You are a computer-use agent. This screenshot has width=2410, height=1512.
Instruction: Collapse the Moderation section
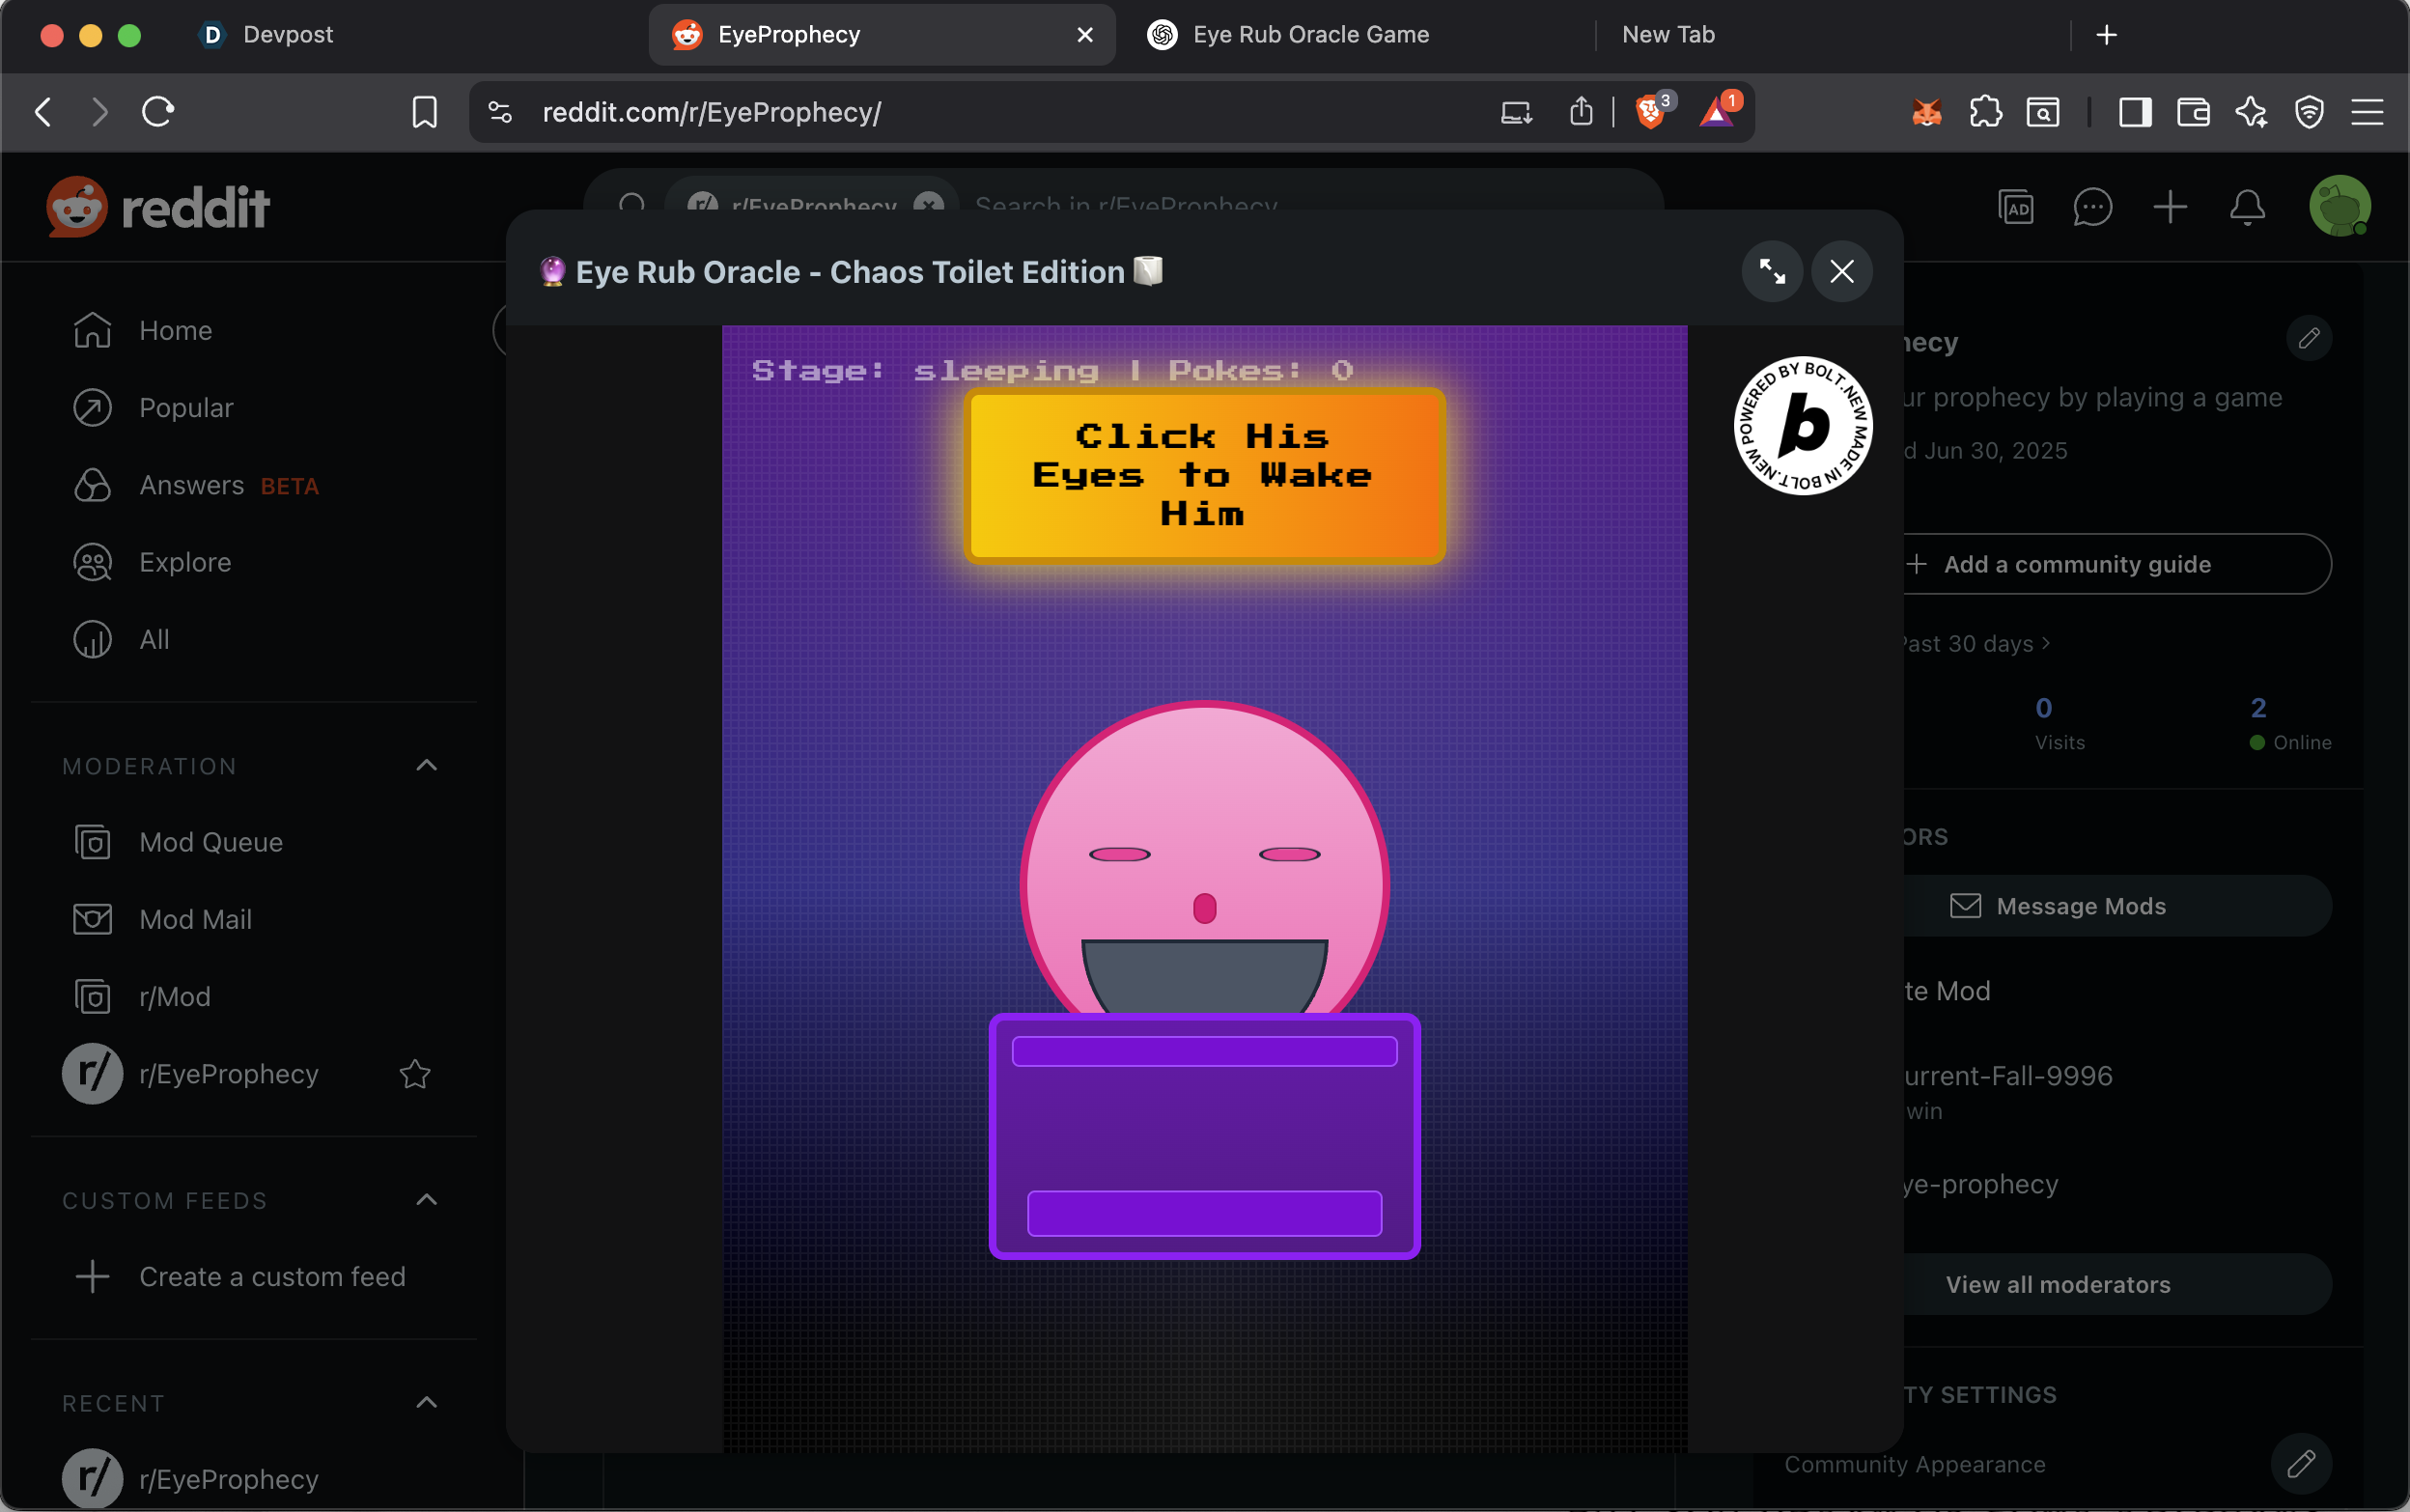pos(426,766)
